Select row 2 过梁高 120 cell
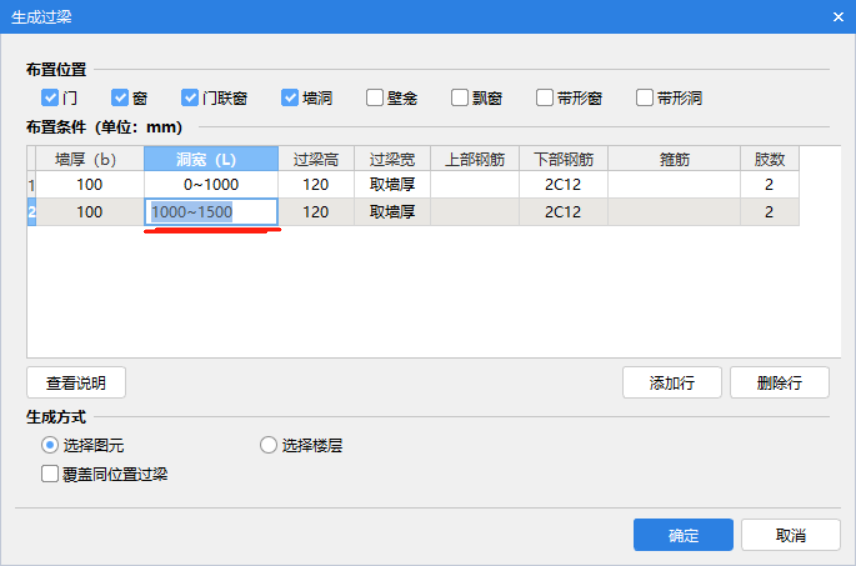856x566 pixels. pyautogui.click(x=316, y=212)
